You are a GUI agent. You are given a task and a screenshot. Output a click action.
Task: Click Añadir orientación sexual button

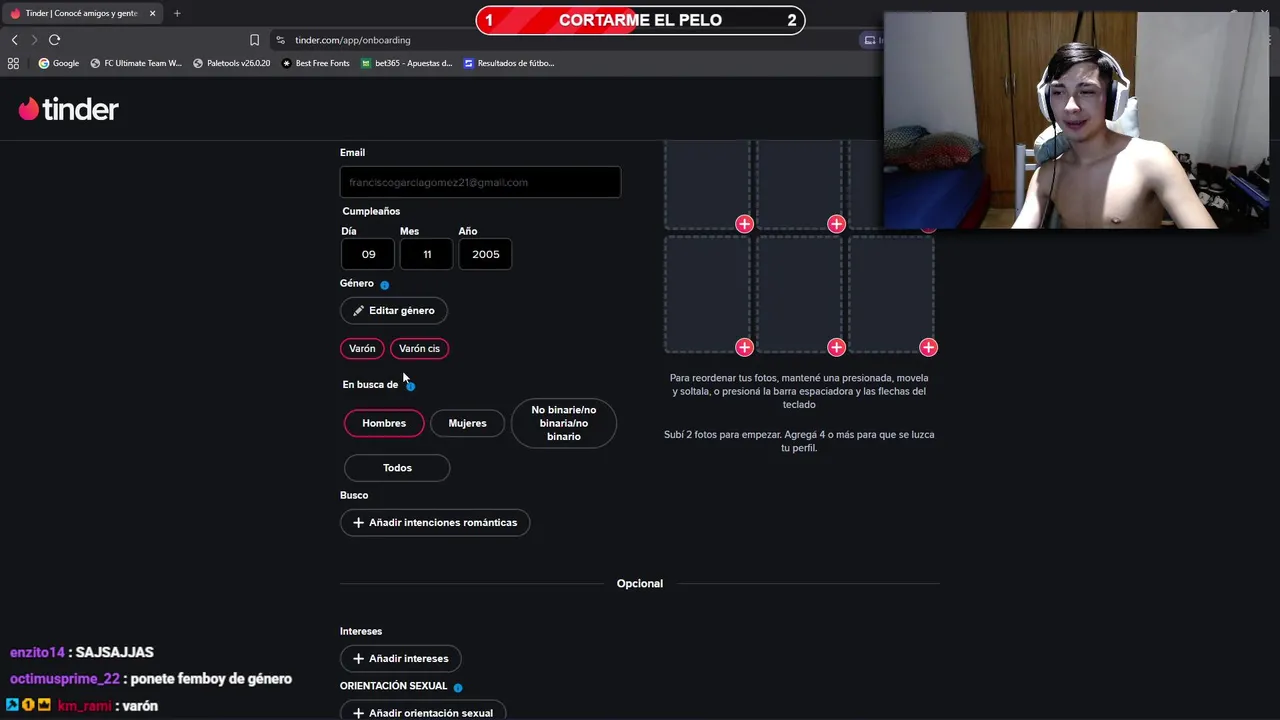click(423, 712)
